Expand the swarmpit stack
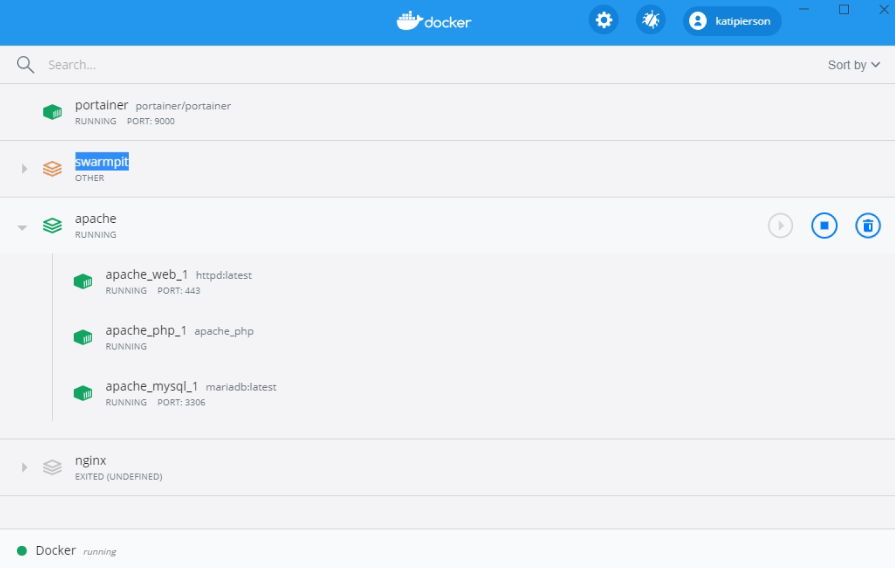Image resolution: width=895 pixels, height=568 pixels. 24,169
